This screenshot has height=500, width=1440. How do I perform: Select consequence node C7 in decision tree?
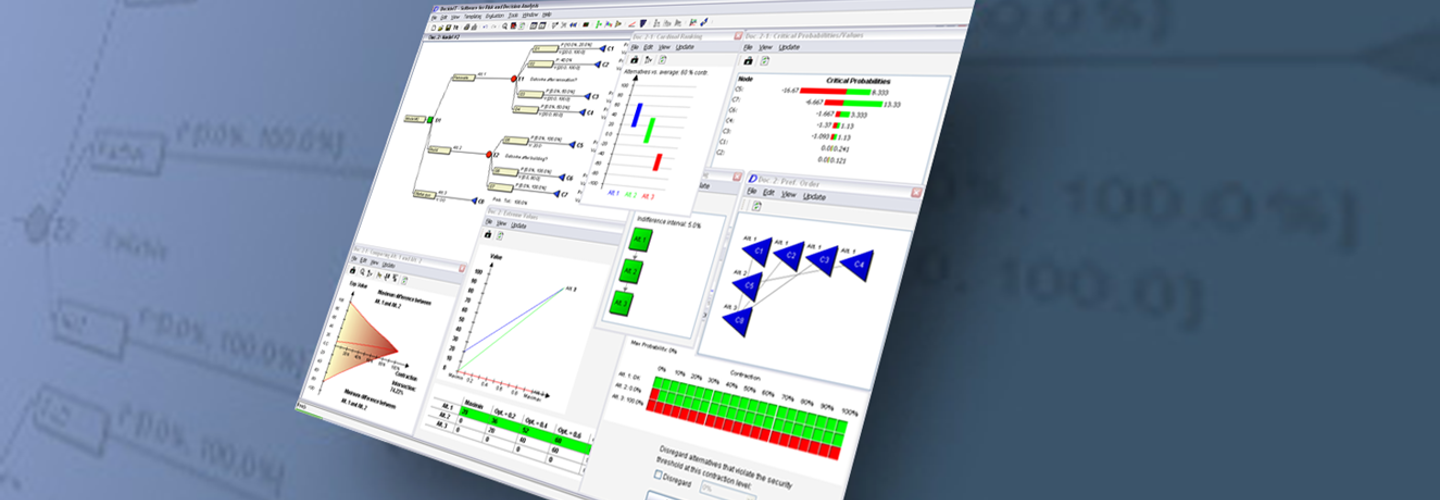pyautogui.click(x=556, y=194)
